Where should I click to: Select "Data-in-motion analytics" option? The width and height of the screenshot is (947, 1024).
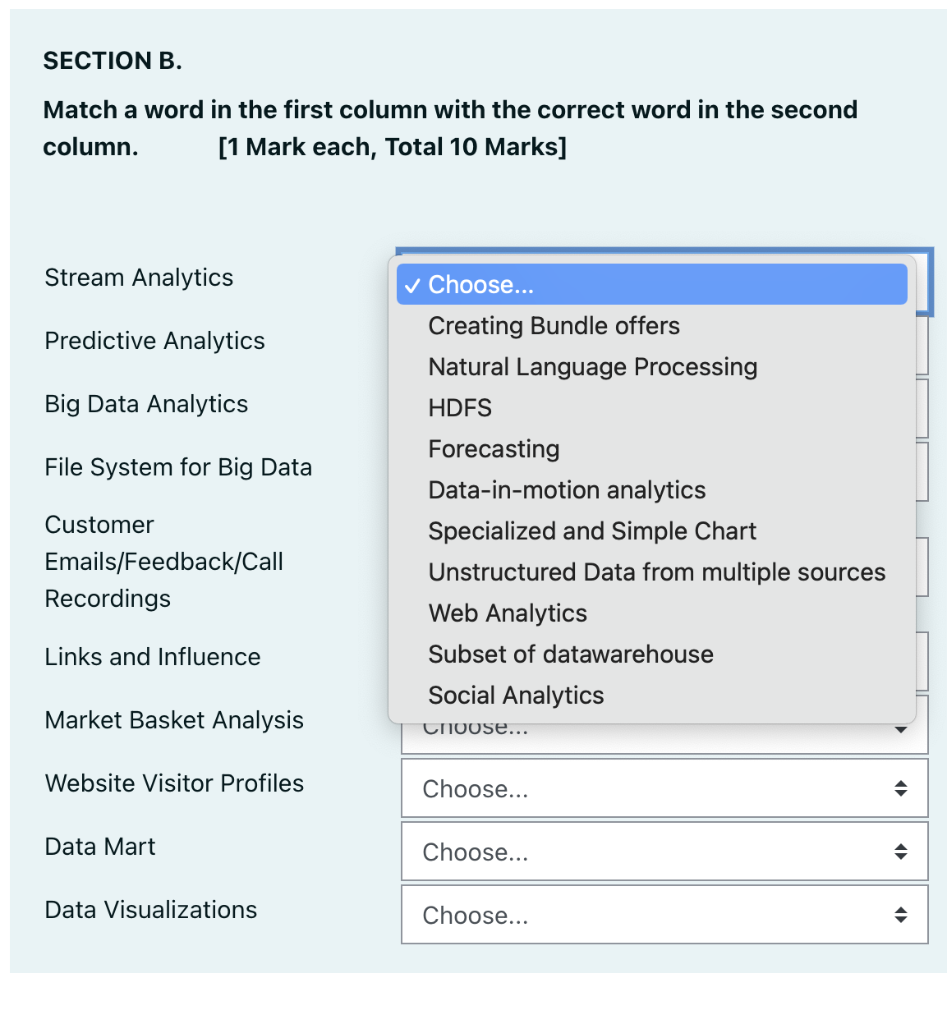pos(566,490)
